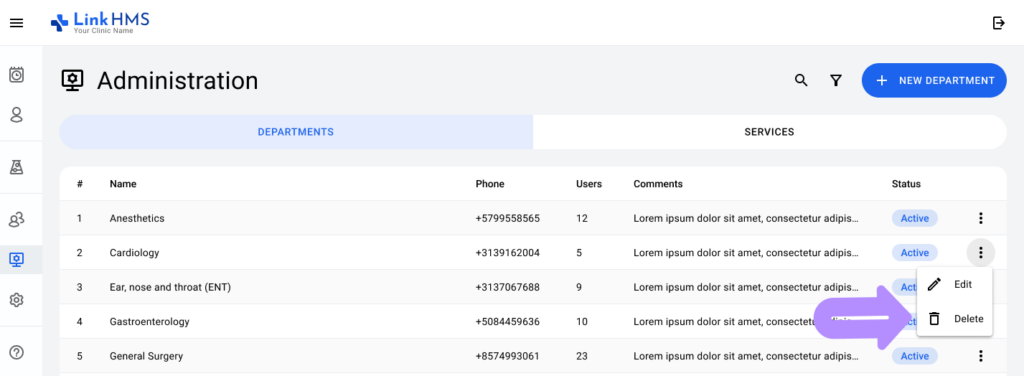Click the Active status badge for General Surgery
The width and height of the screenshot is (1024, 376).
914,356
